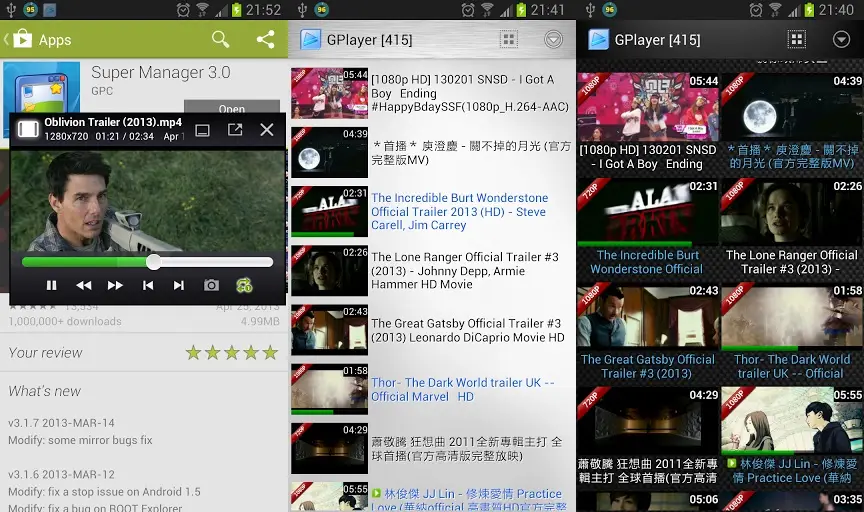Screen dimensions: 864x512
Task: Tap the 95 notification badge in status bar
Action: (x=30, y=9)
